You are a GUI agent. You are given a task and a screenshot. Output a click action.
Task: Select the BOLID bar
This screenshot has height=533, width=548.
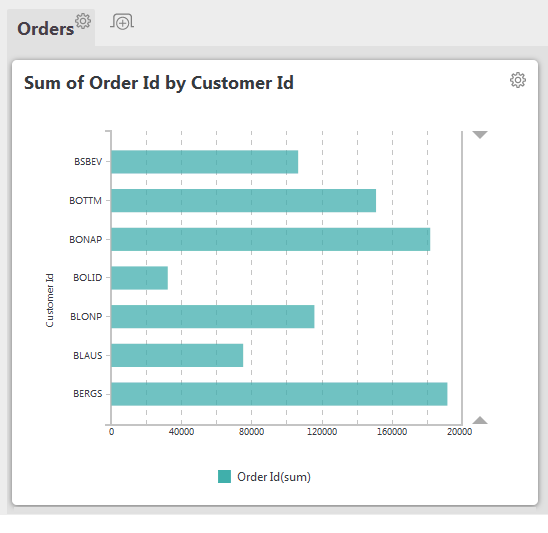(x=139, y=278)
